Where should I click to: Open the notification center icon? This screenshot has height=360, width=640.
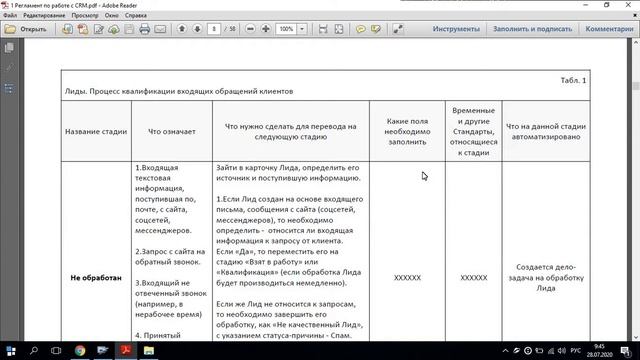625,351
